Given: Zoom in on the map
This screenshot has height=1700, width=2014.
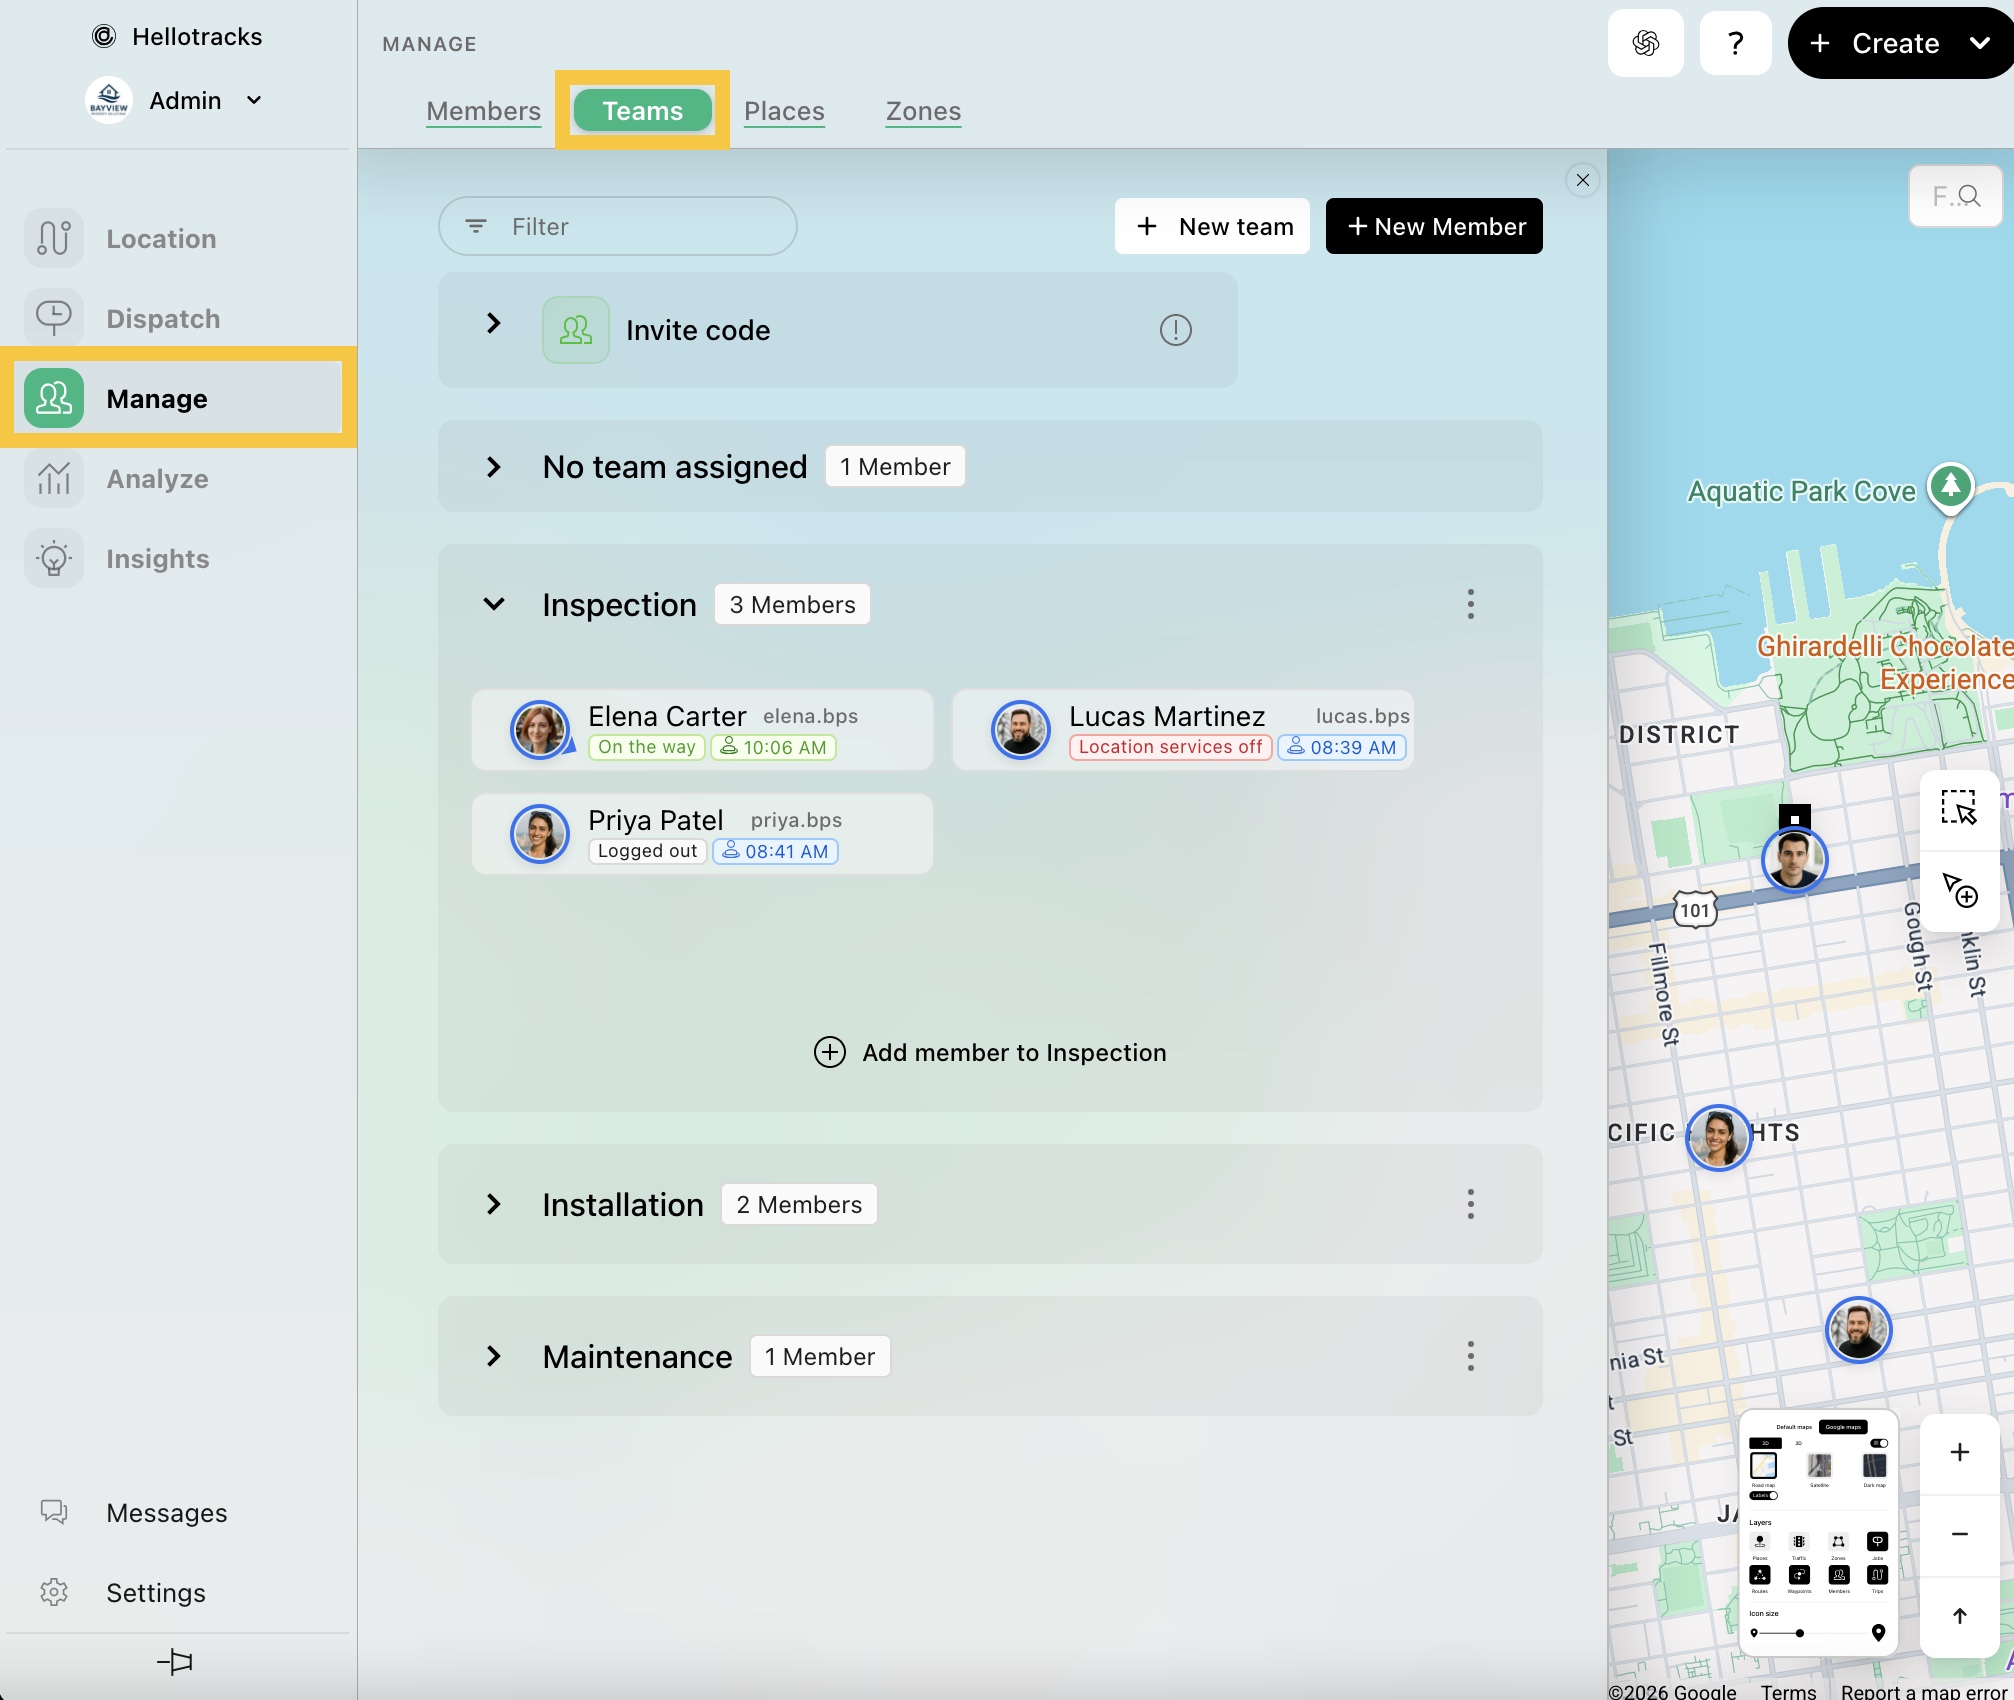Looking at the screenshot, I should (x=1959, y=1452).
